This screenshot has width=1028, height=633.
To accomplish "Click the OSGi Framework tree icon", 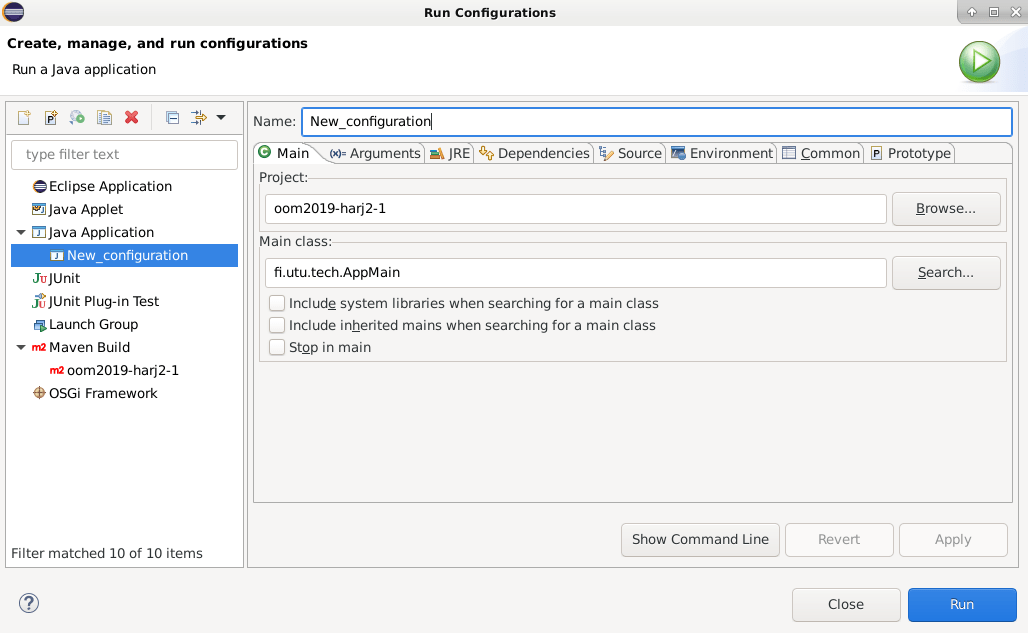I will point(39,393).
